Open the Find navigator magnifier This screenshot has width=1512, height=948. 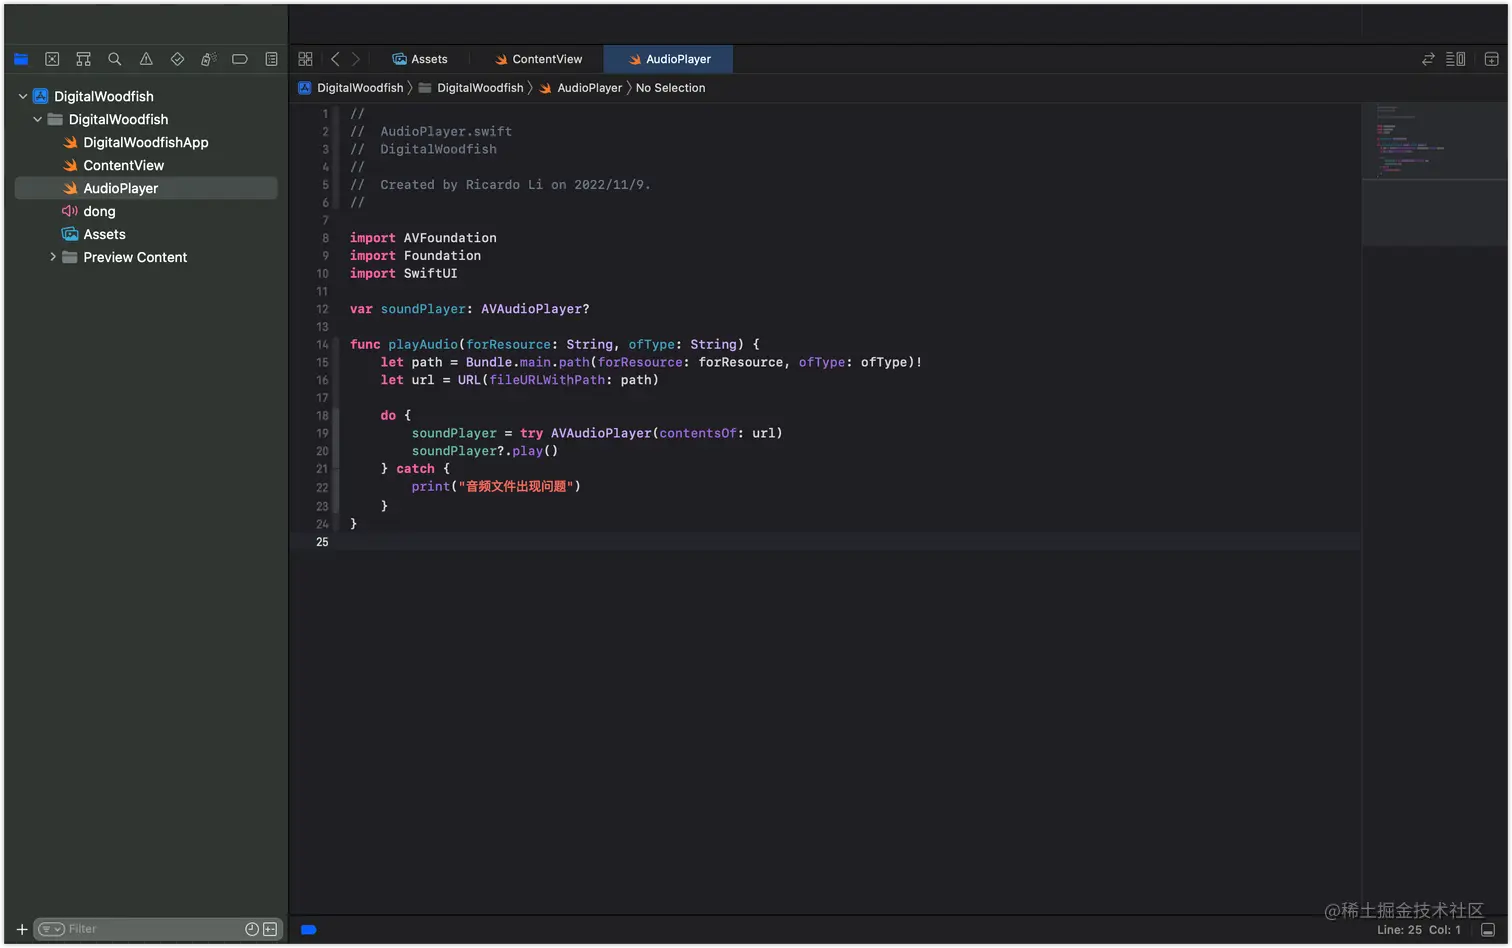tap(115, 59)
